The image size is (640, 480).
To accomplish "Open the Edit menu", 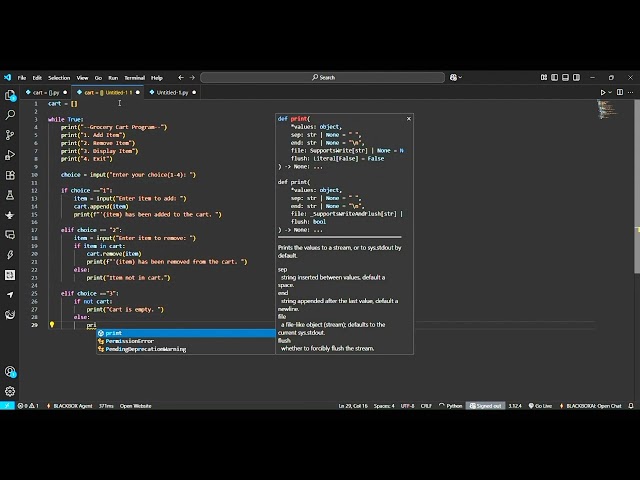I will click(37, 78).
